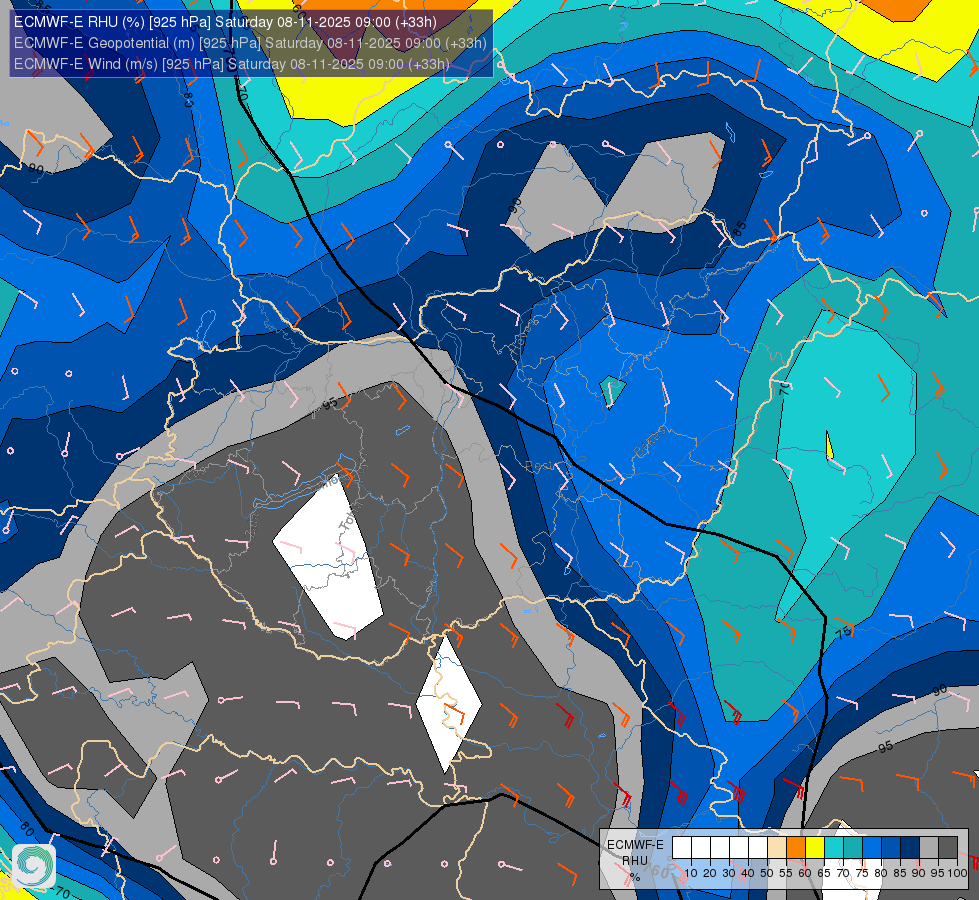Select the ECMWF-E Wind (m/s) title line
Image resolution: width=979 pixels, height=900 pixels.
click(x=232, y=64)
